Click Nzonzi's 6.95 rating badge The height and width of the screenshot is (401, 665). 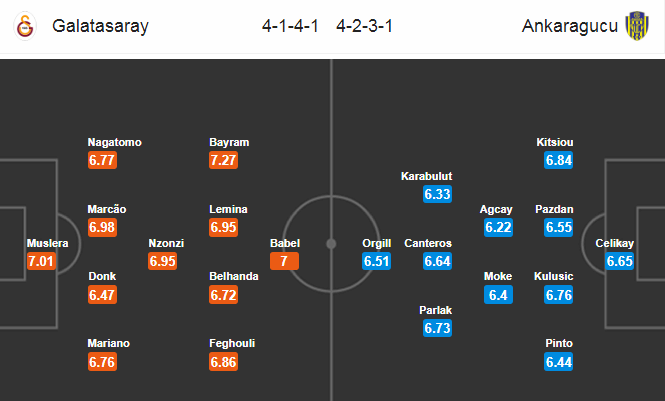click(163, 261)
